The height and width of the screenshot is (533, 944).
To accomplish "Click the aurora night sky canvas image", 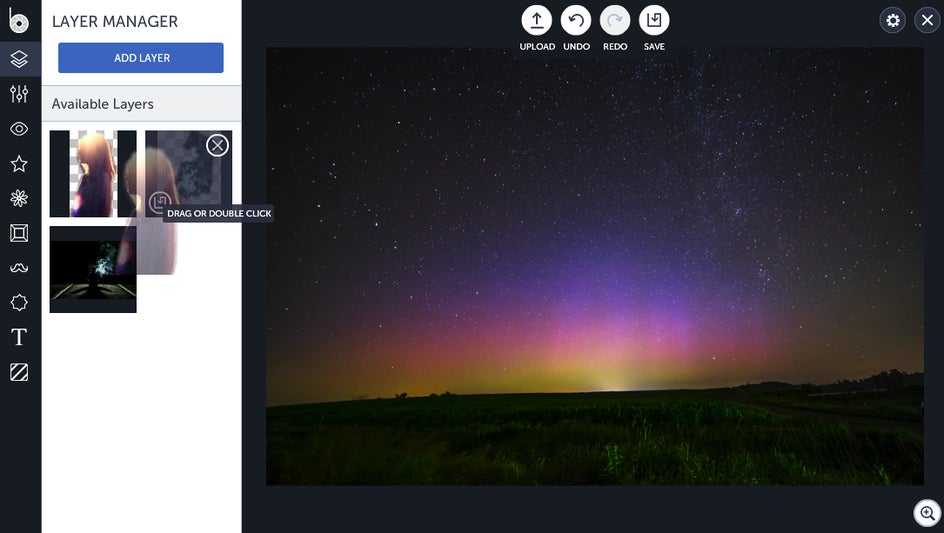I will (595, 267).
